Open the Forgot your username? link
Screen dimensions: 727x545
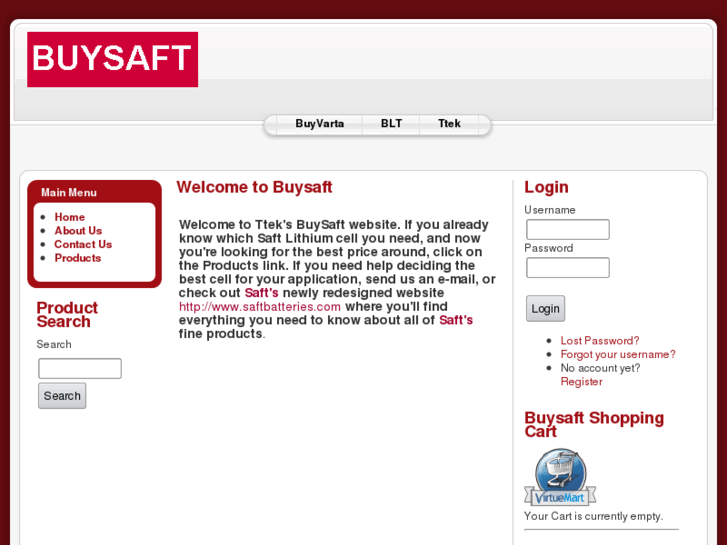click(x=618, y=354)
